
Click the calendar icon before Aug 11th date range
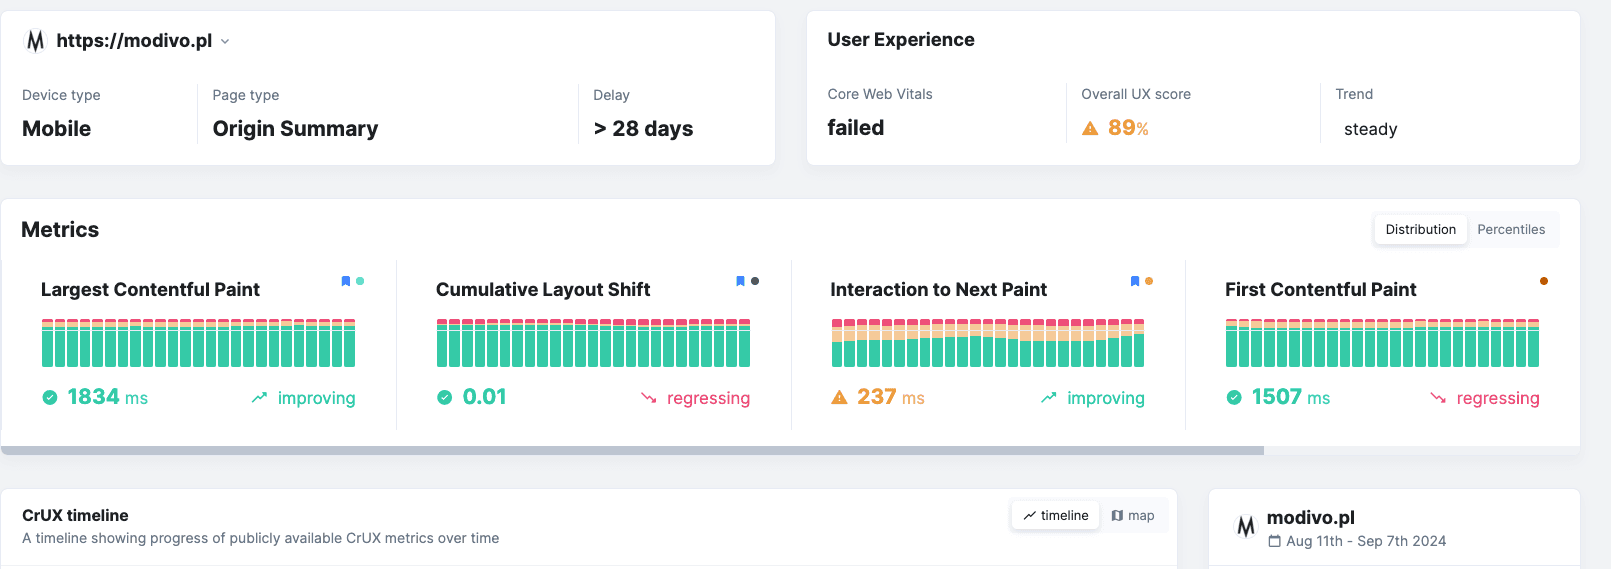click(1274, 541)
